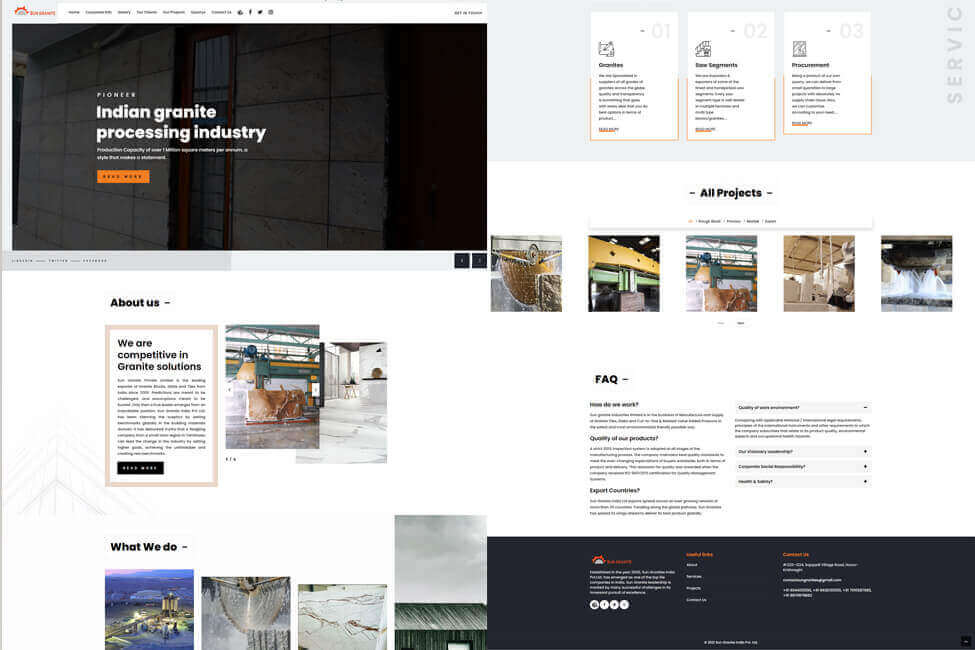Screen dimensions: 975x650
Task: Click the Facebook circle icon in the footer
Action: coord(604,604)
